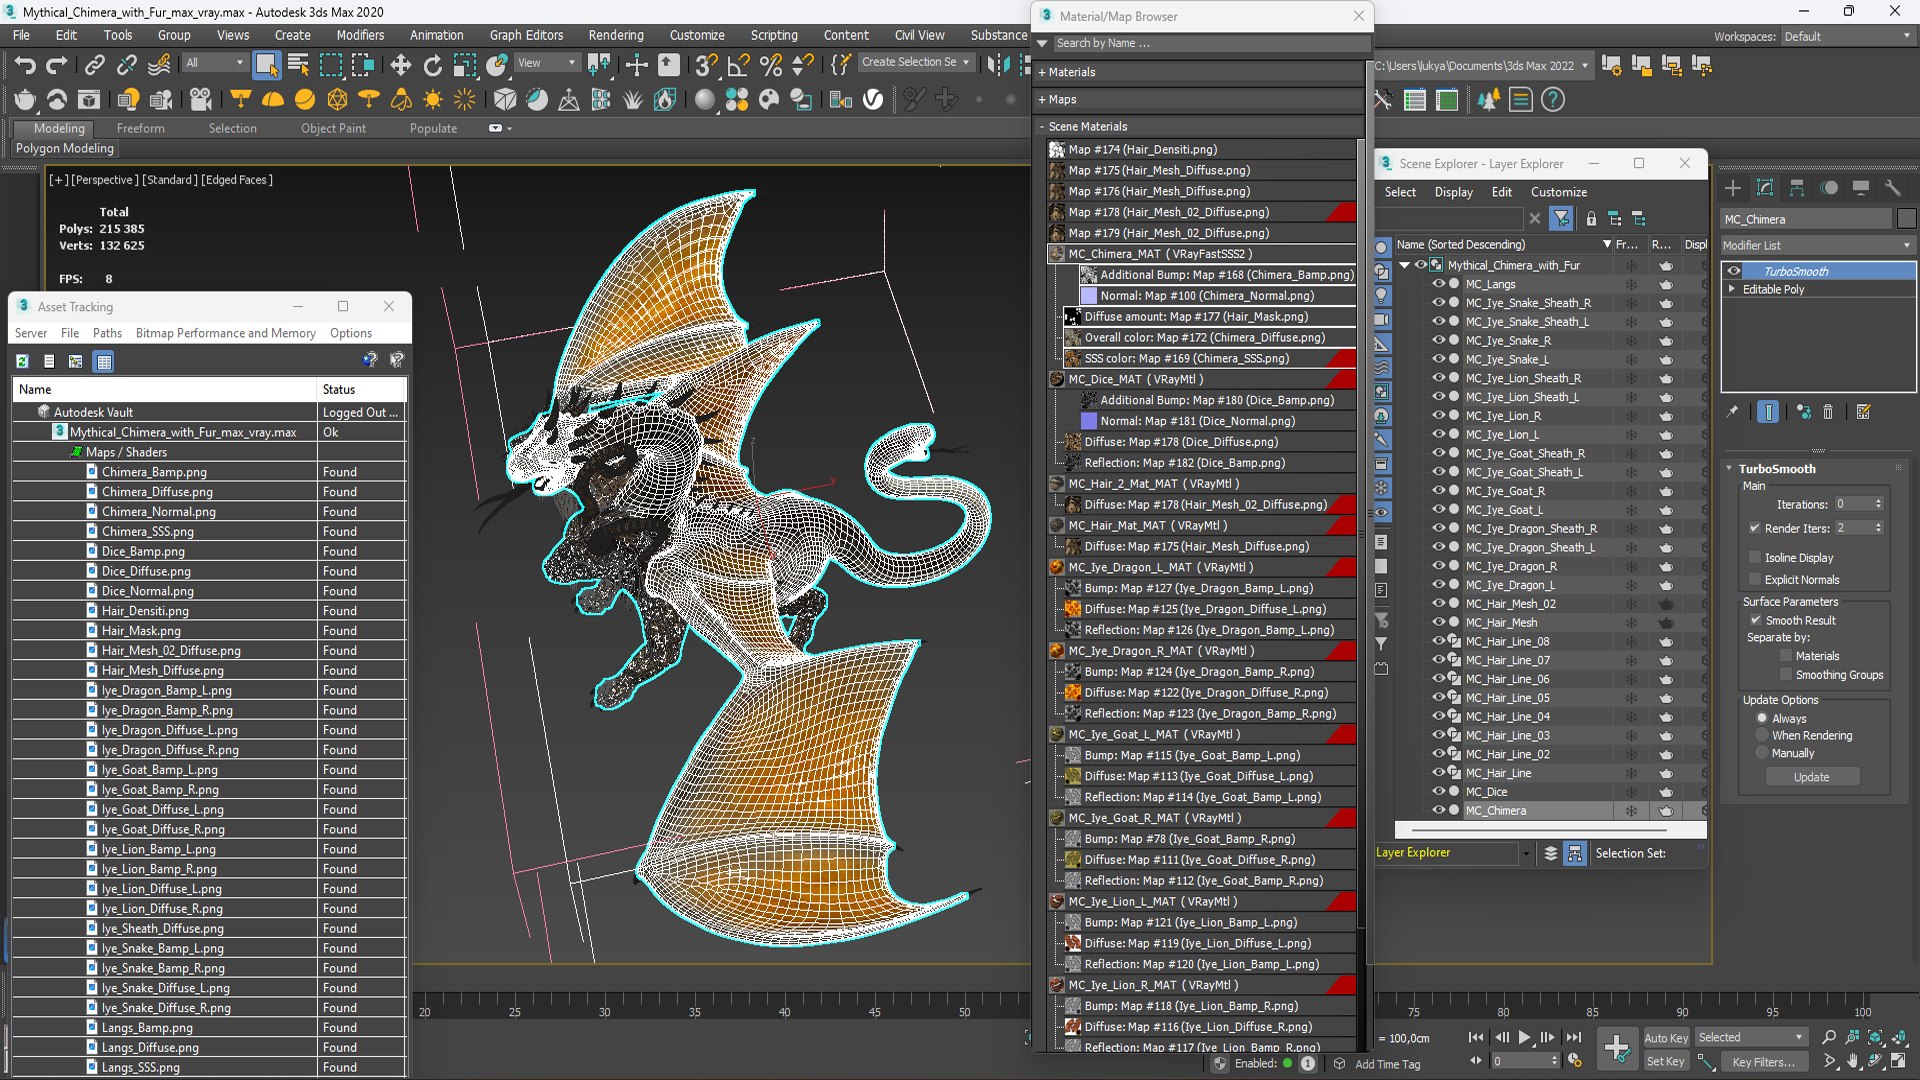Click the Redo arrow icon
Screen dimensions: 1920x1080
[57, 65]
